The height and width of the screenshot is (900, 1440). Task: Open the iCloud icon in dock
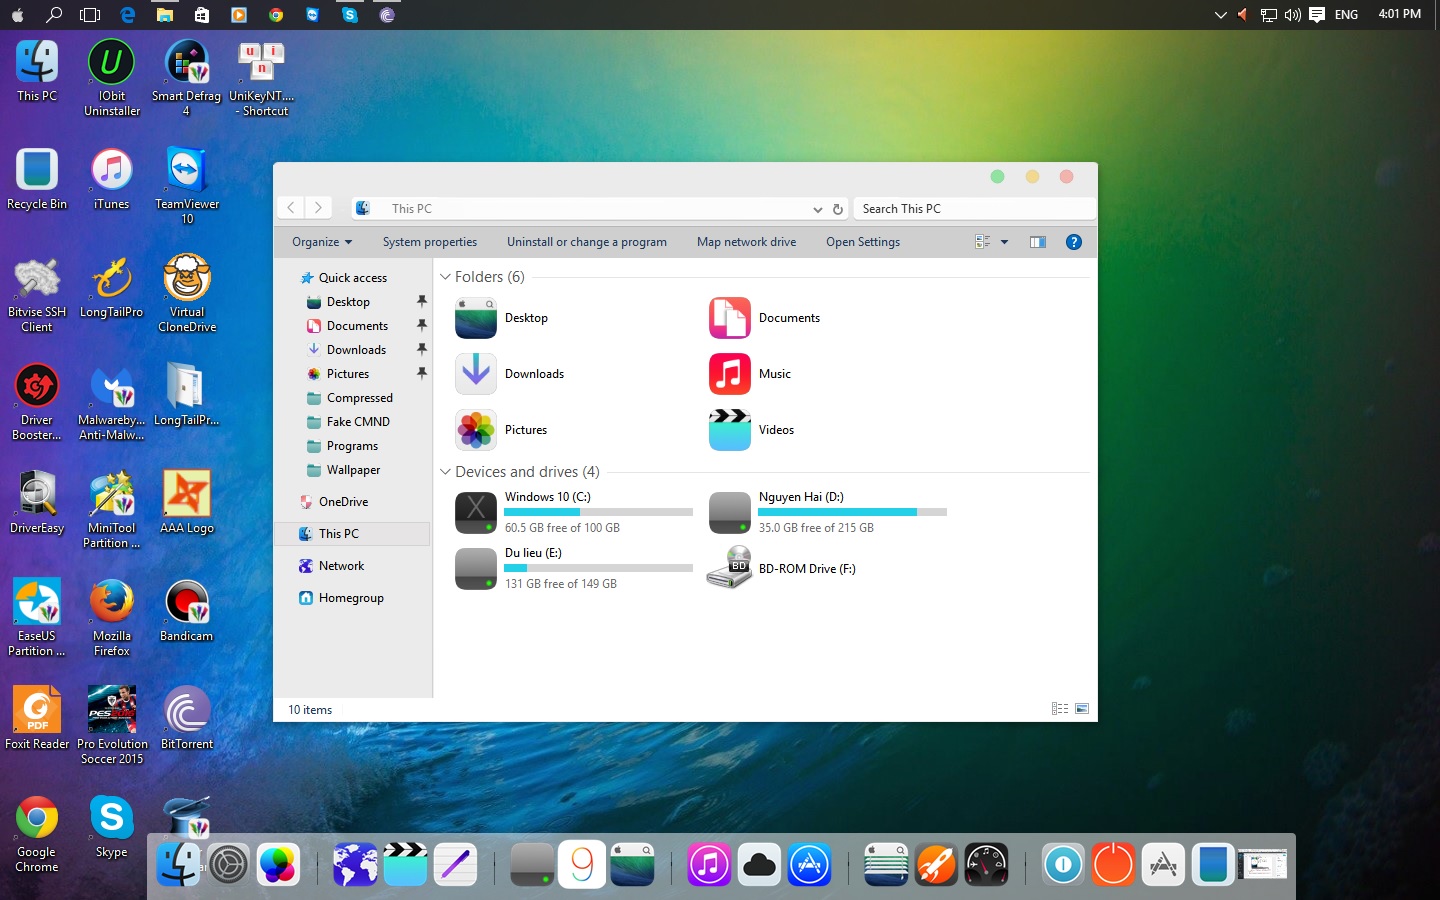pos(759,864)
